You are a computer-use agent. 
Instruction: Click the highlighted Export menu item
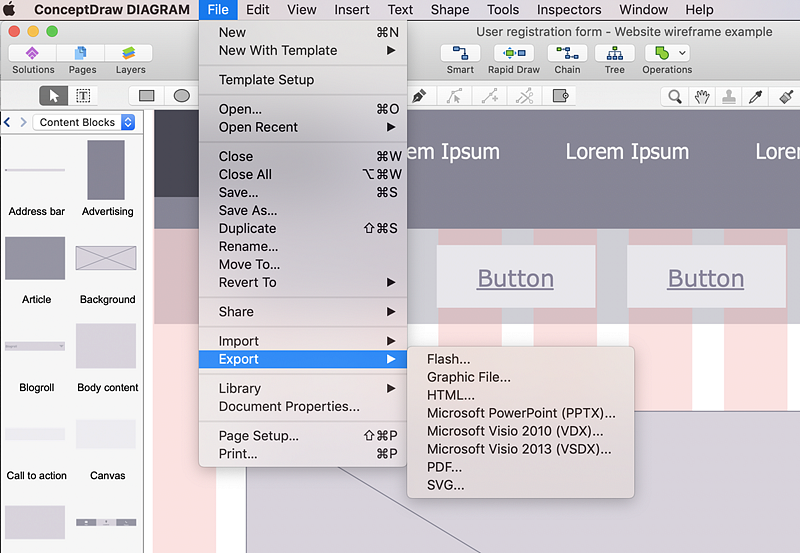click(x=303, y=359)
